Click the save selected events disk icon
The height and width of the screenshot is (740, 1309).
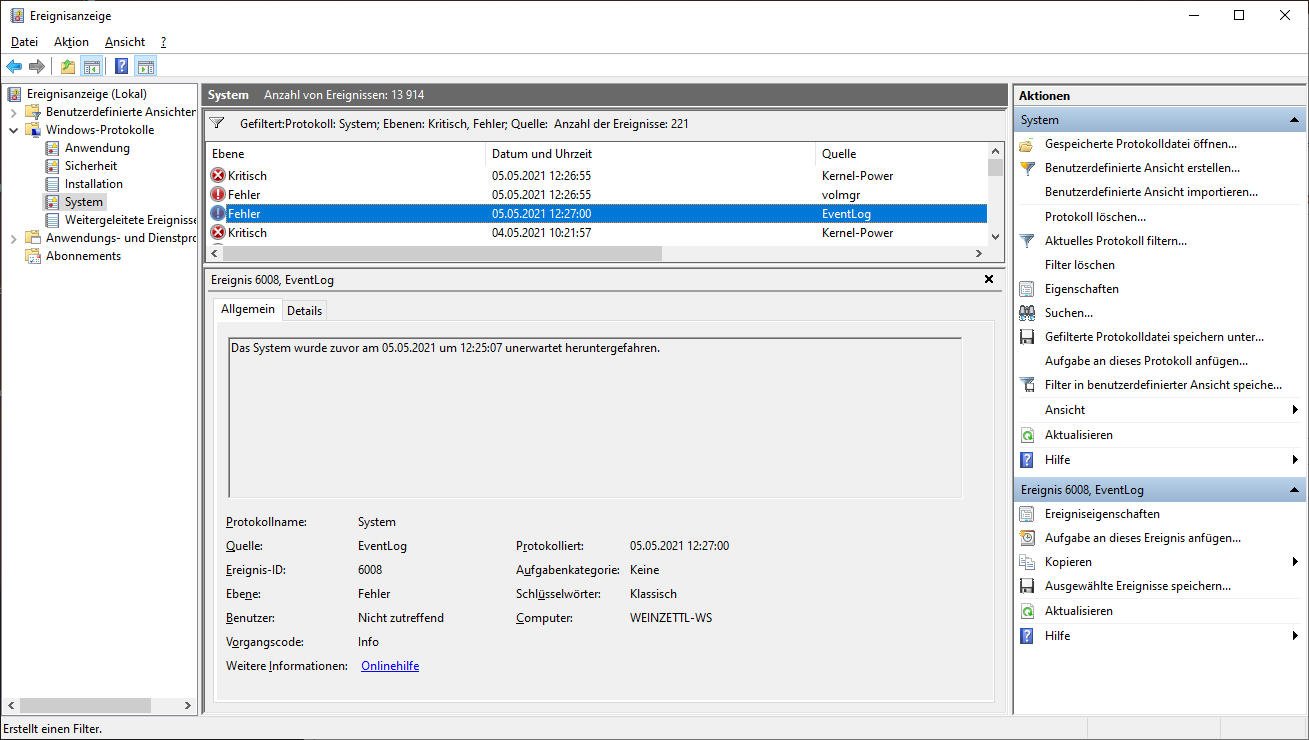(x=1026, y=586)
